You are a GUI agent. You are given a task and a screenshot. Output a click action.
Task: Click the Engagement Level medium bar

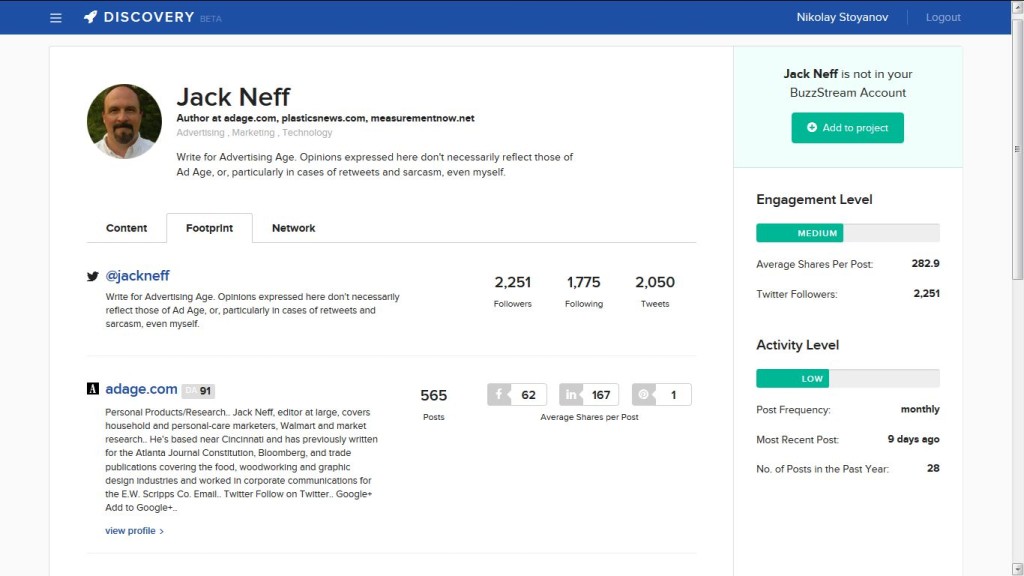[x=847, y=233]
